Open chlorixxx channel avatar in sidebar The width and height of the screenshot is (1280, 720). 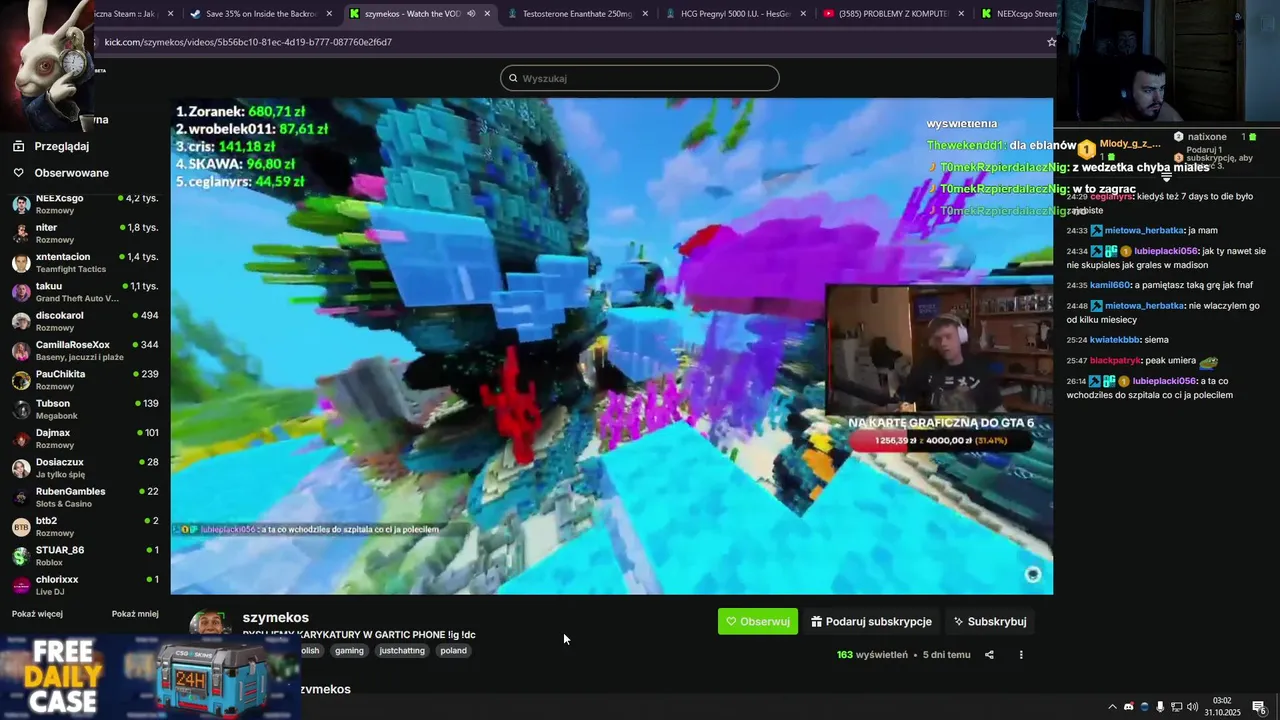(x=21, y=585)
